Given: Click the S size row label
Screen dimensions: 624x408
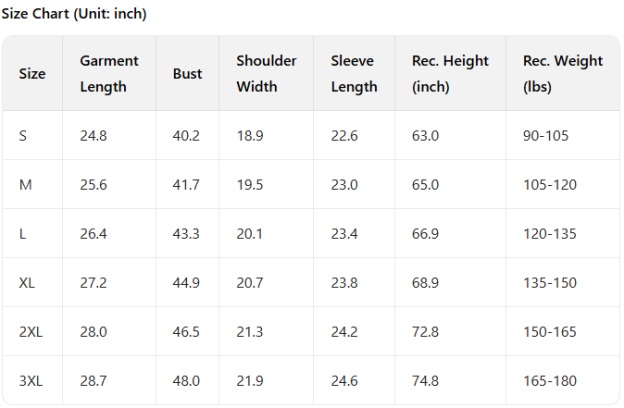Looking at the screenshot, I should tap(23, 136).
